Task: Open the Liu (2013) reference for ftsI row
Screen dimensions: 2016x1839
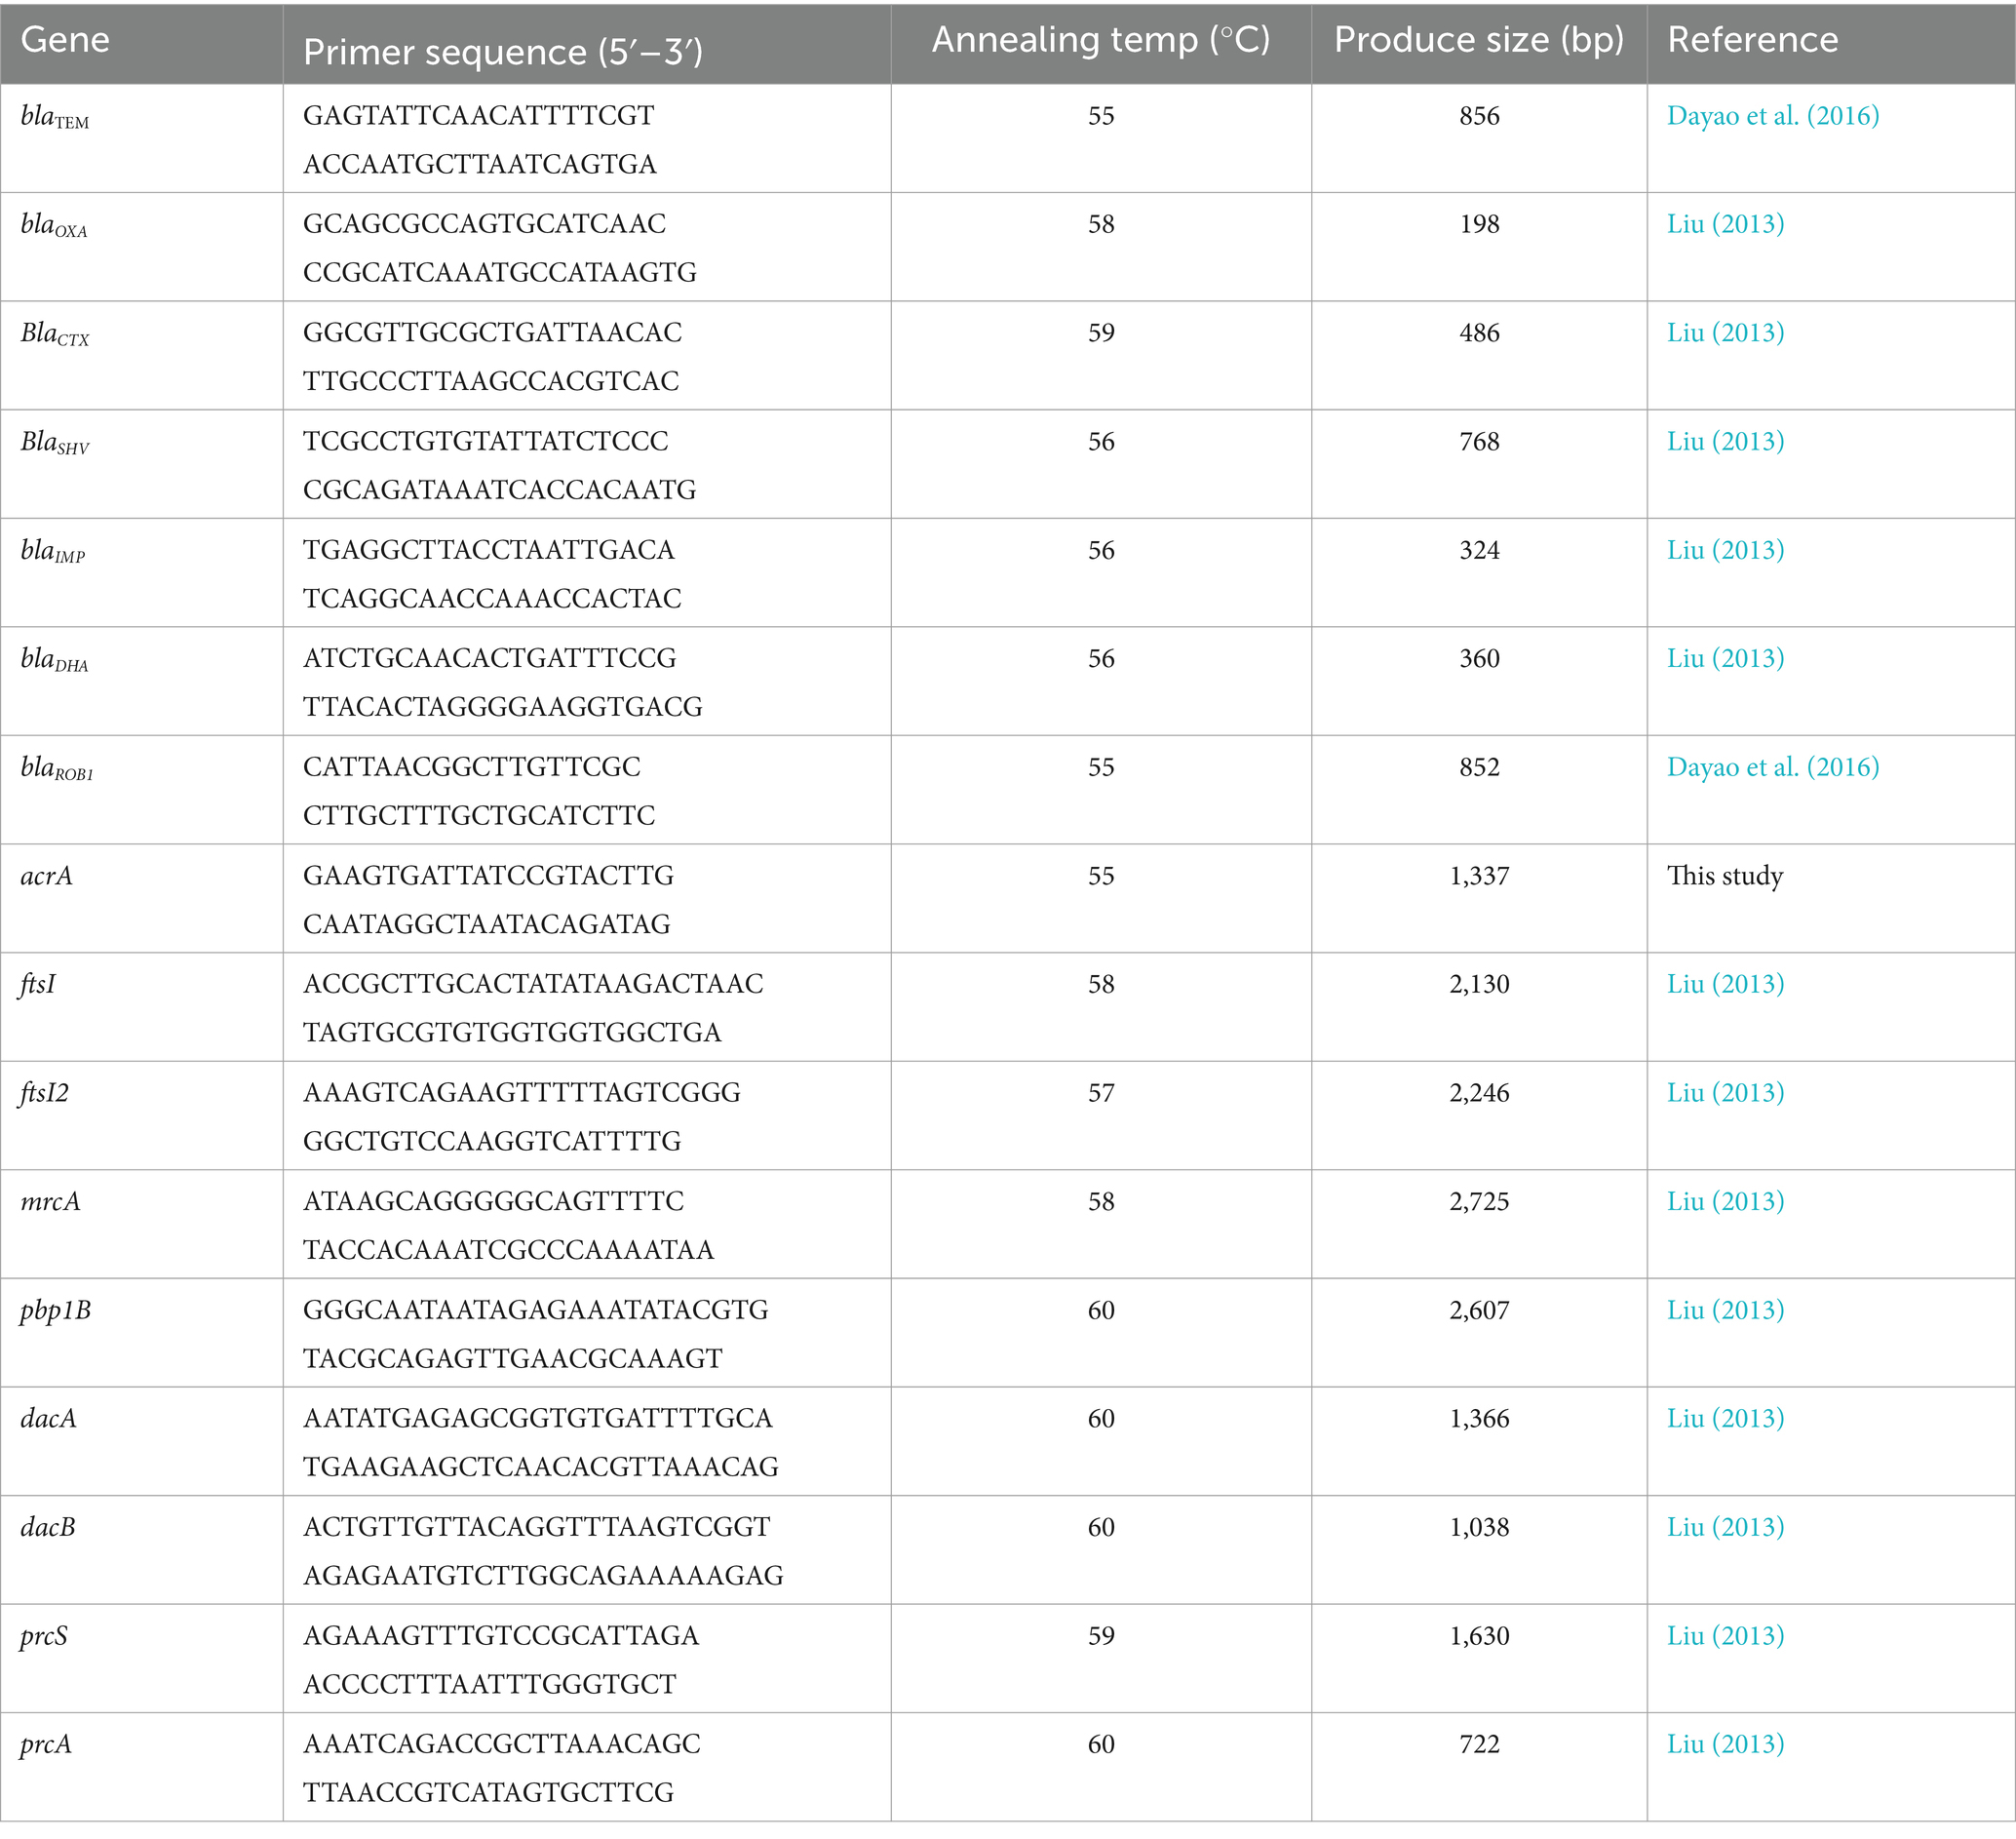Action: [x=1725, y=985]
